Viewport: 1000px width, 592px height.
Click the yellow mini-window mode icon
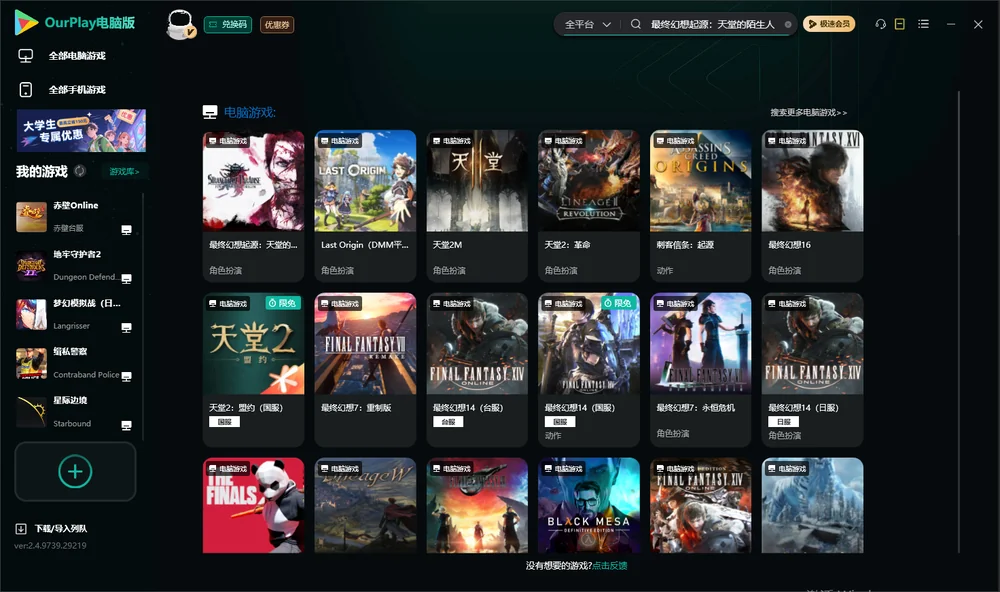(900, 24)
